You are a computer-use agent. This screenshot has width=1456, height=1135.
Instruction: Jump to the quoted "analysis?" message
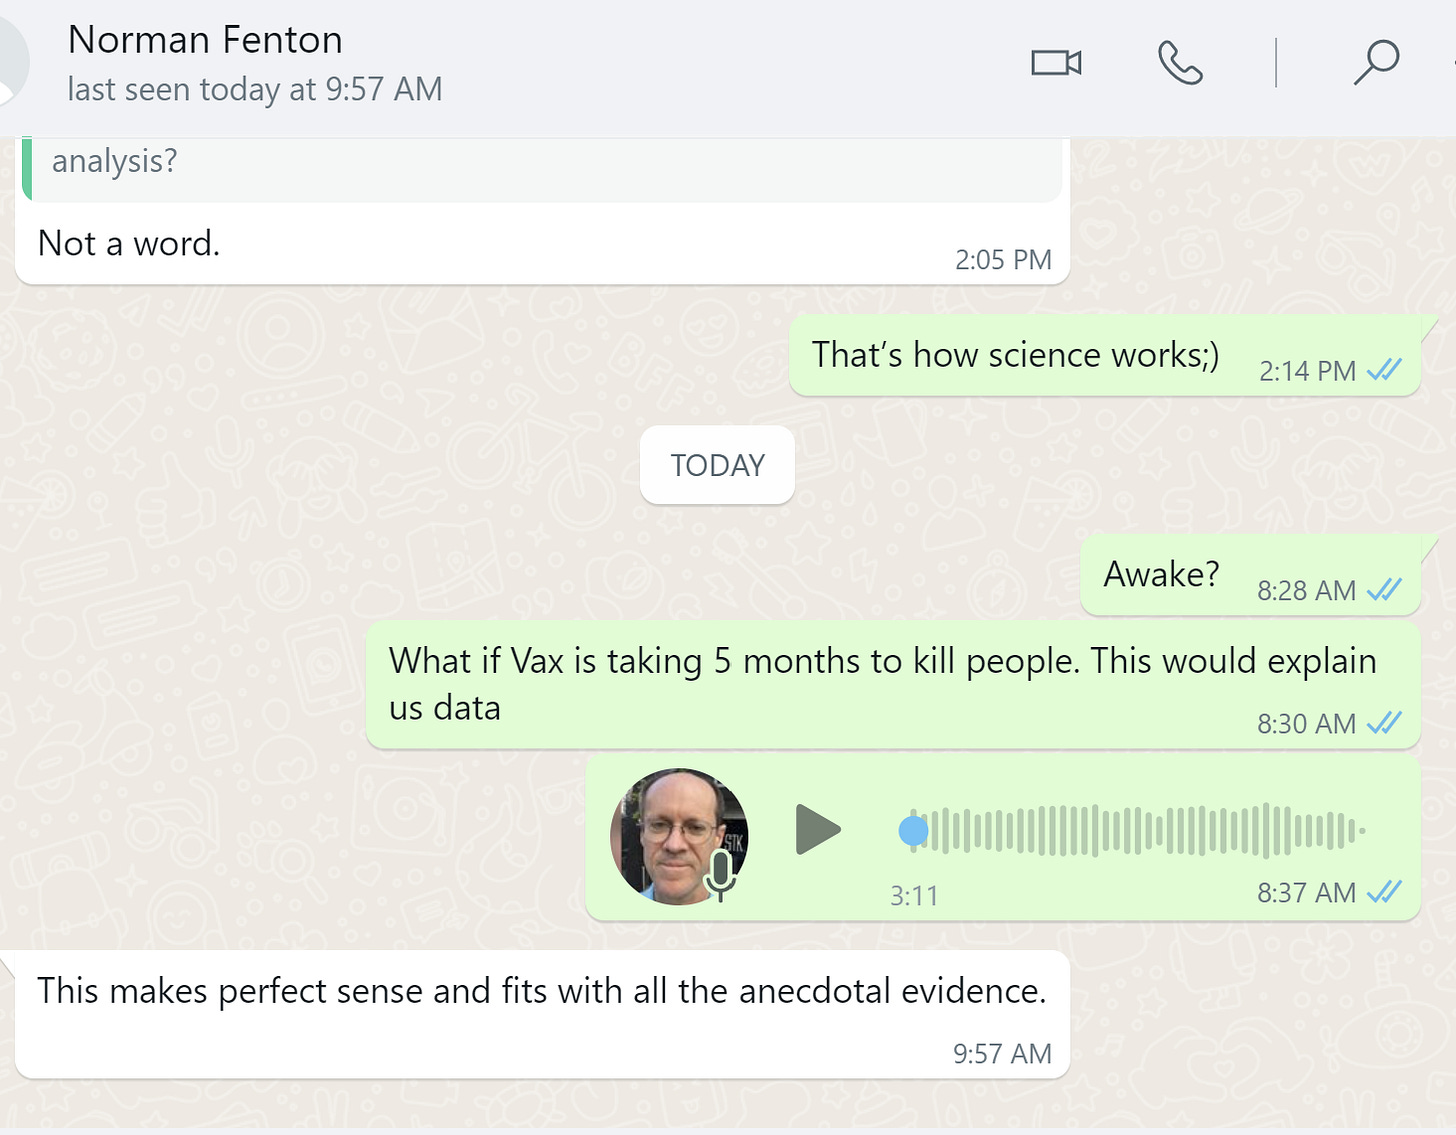tap(540, 167)
